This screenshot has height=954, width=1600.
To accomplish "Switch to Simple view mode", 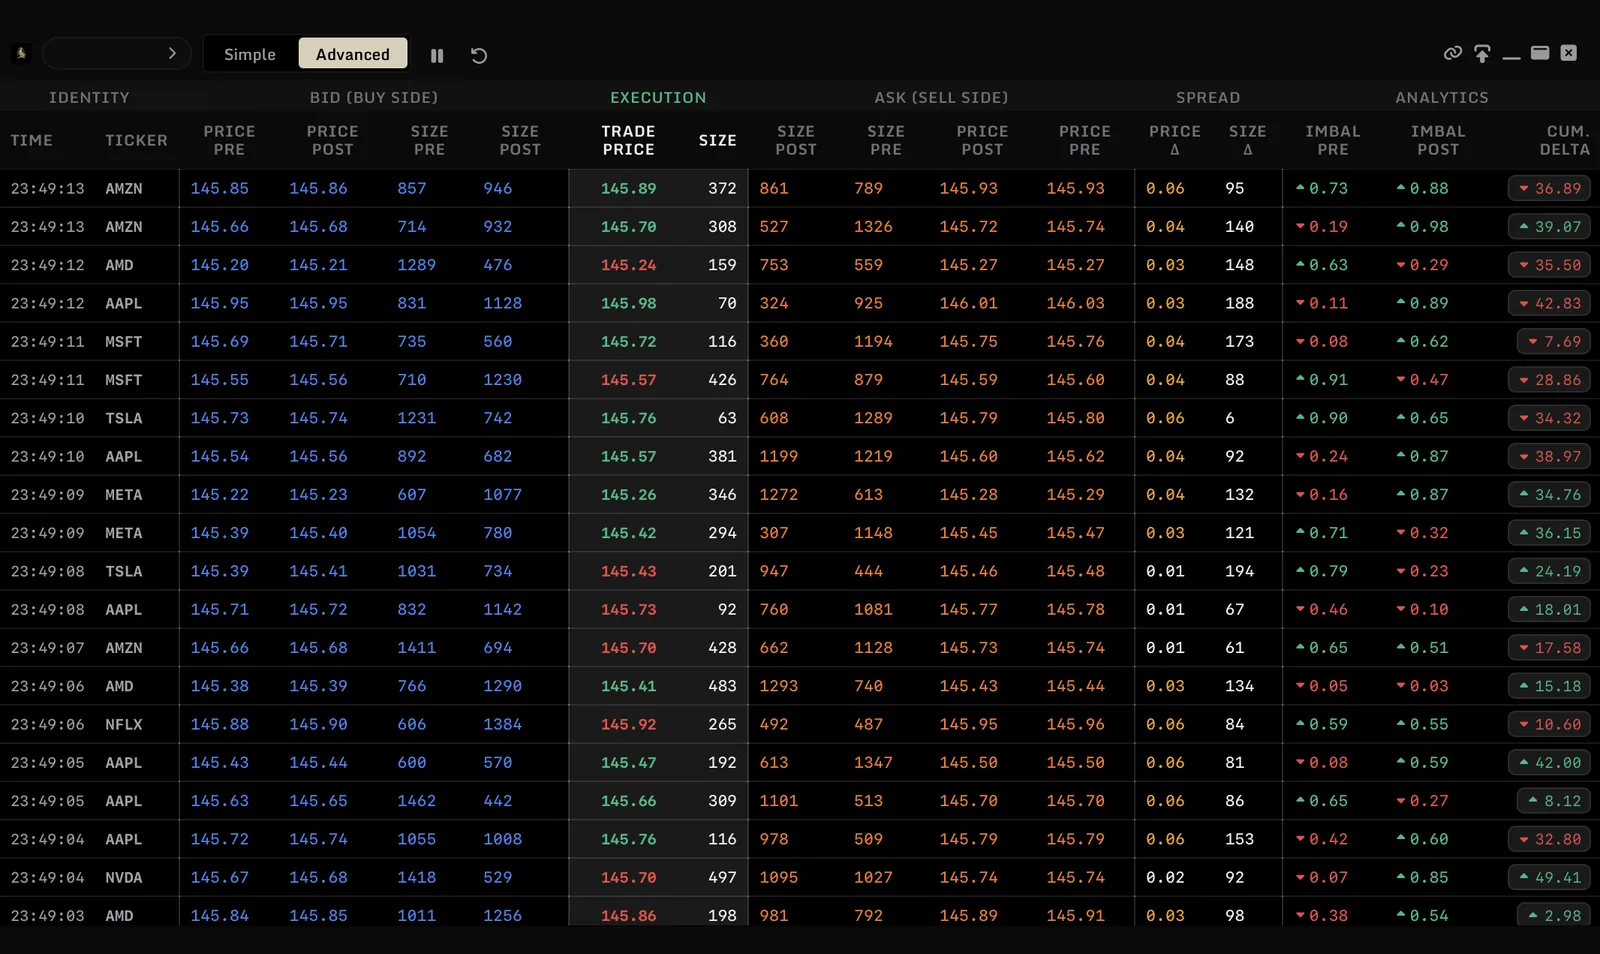I will 250,54.
